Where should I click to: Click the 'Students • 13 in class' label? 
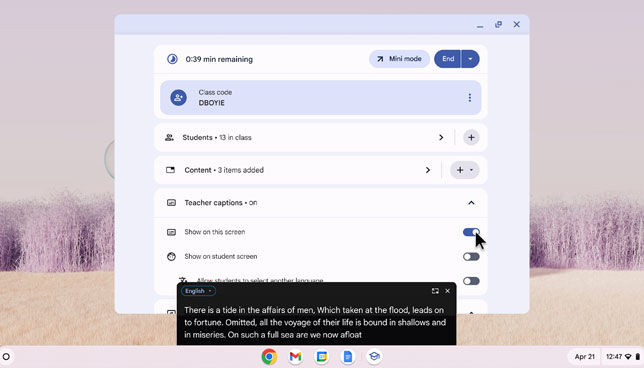tap(217, 138)
